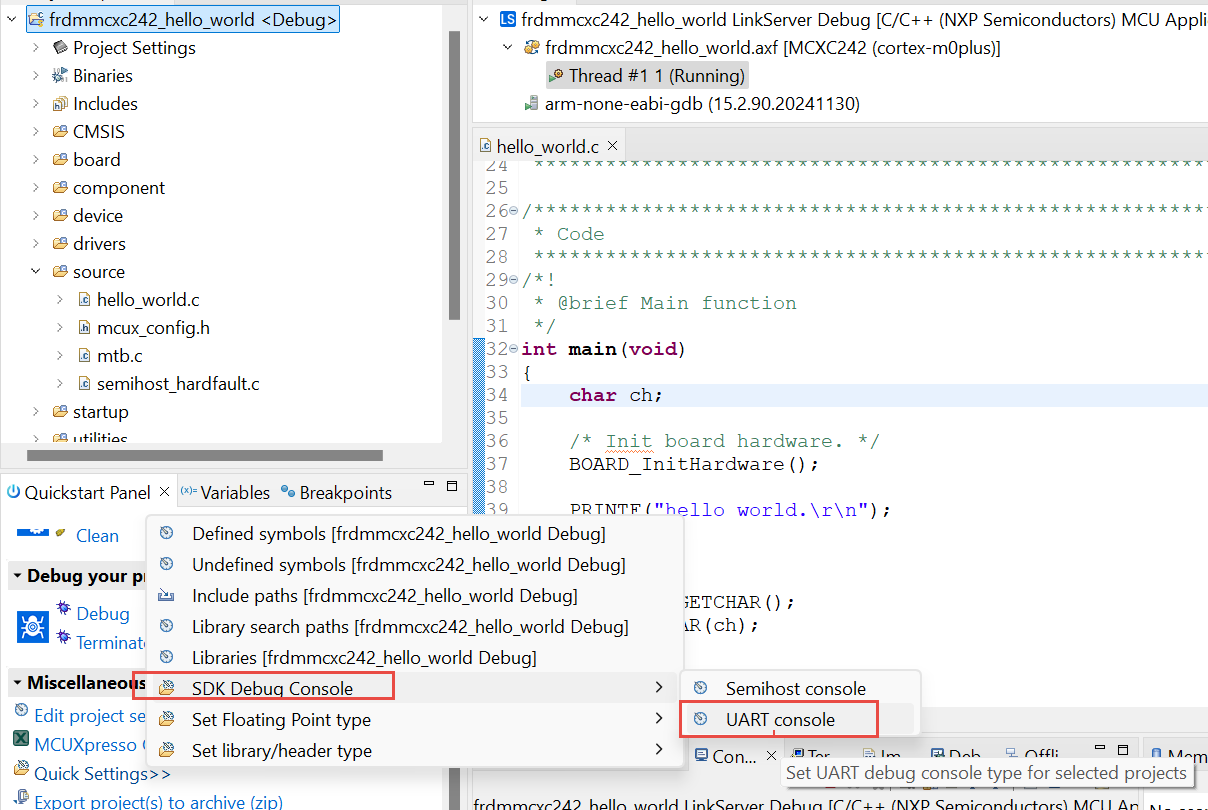Screen dimensions: 1208x810
Task: Close the Quickstart Panel tab
Action: click(165, 492)
